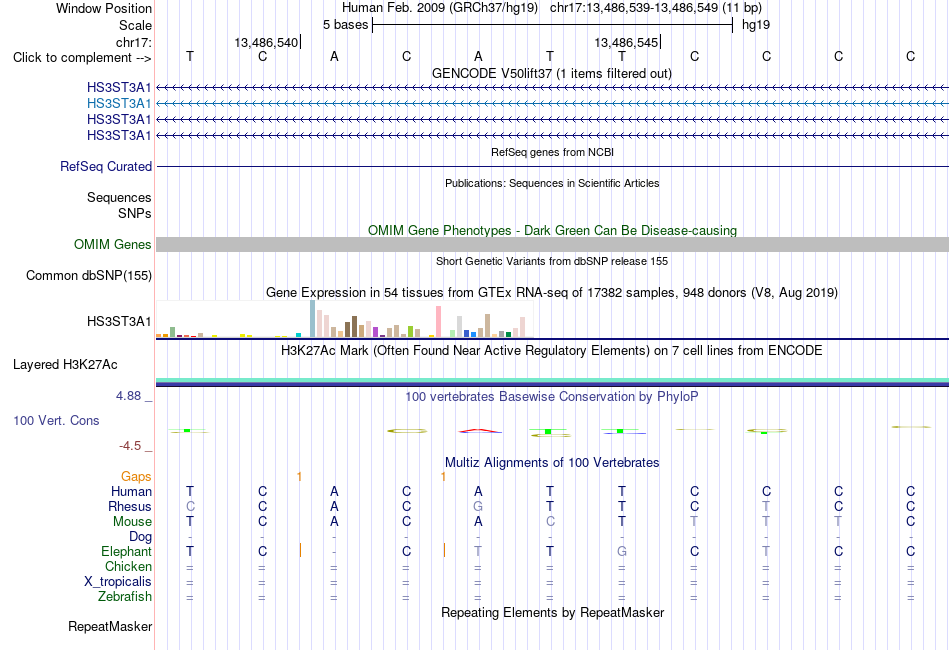Select the Elephant species row label
950x650 pixels.
point(126,551)
